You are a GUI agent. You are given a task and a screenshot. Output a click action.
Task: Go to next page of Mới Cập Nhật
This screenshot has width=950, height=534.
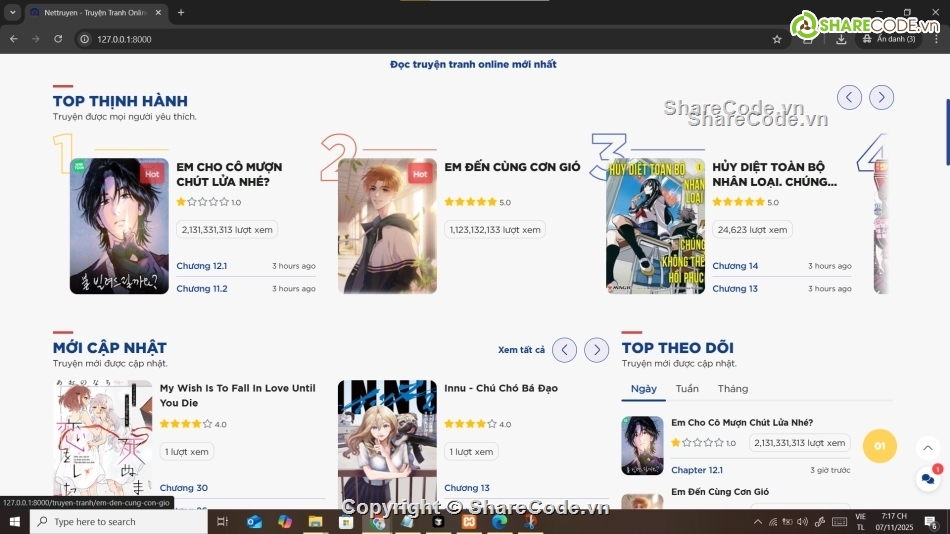pos(597,350)
